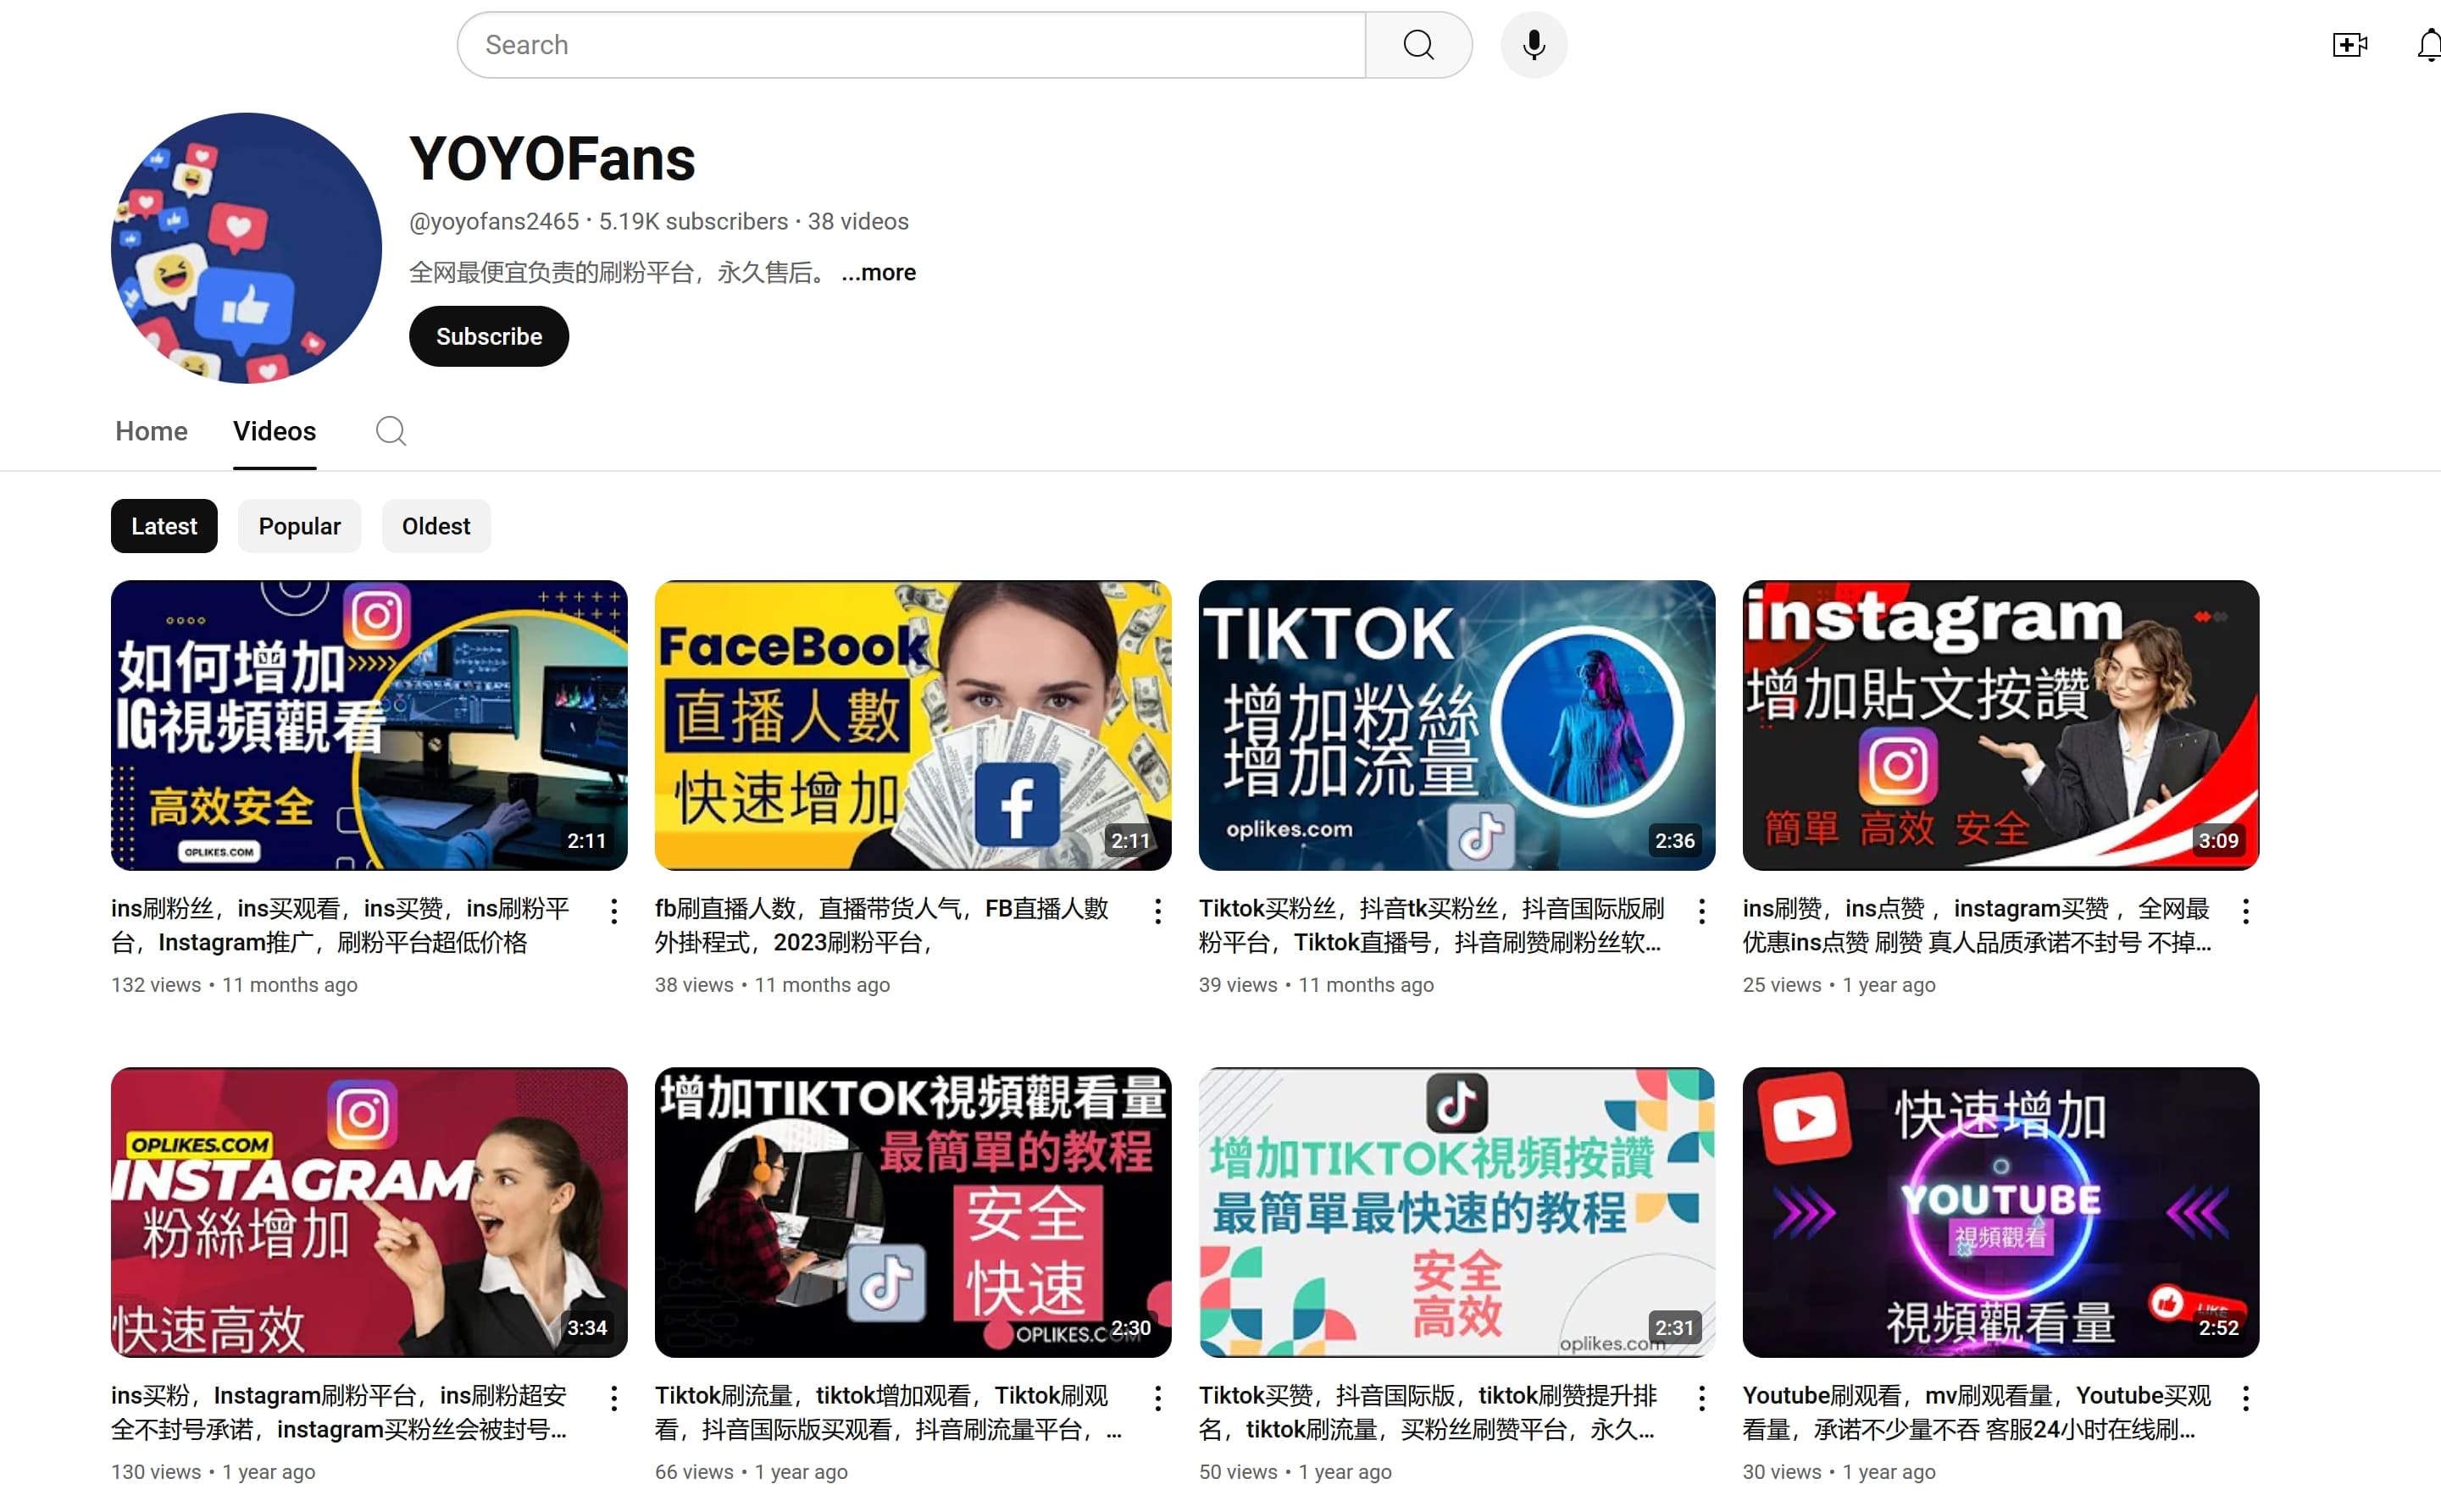Open the notifications bell
The image size is (2441, 1512).
click(2429, 45)
